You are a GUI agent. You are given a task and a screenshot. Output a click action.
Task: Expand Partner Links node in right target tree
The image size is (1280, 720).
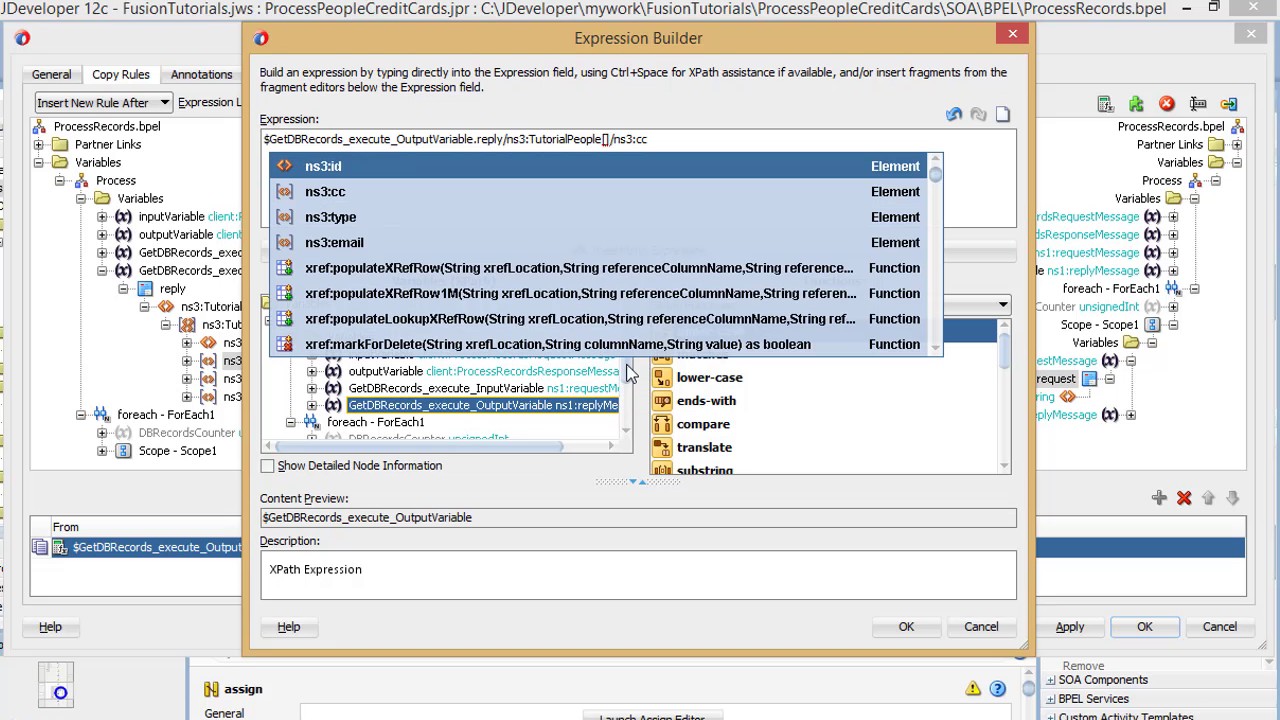coord(1237,145)
